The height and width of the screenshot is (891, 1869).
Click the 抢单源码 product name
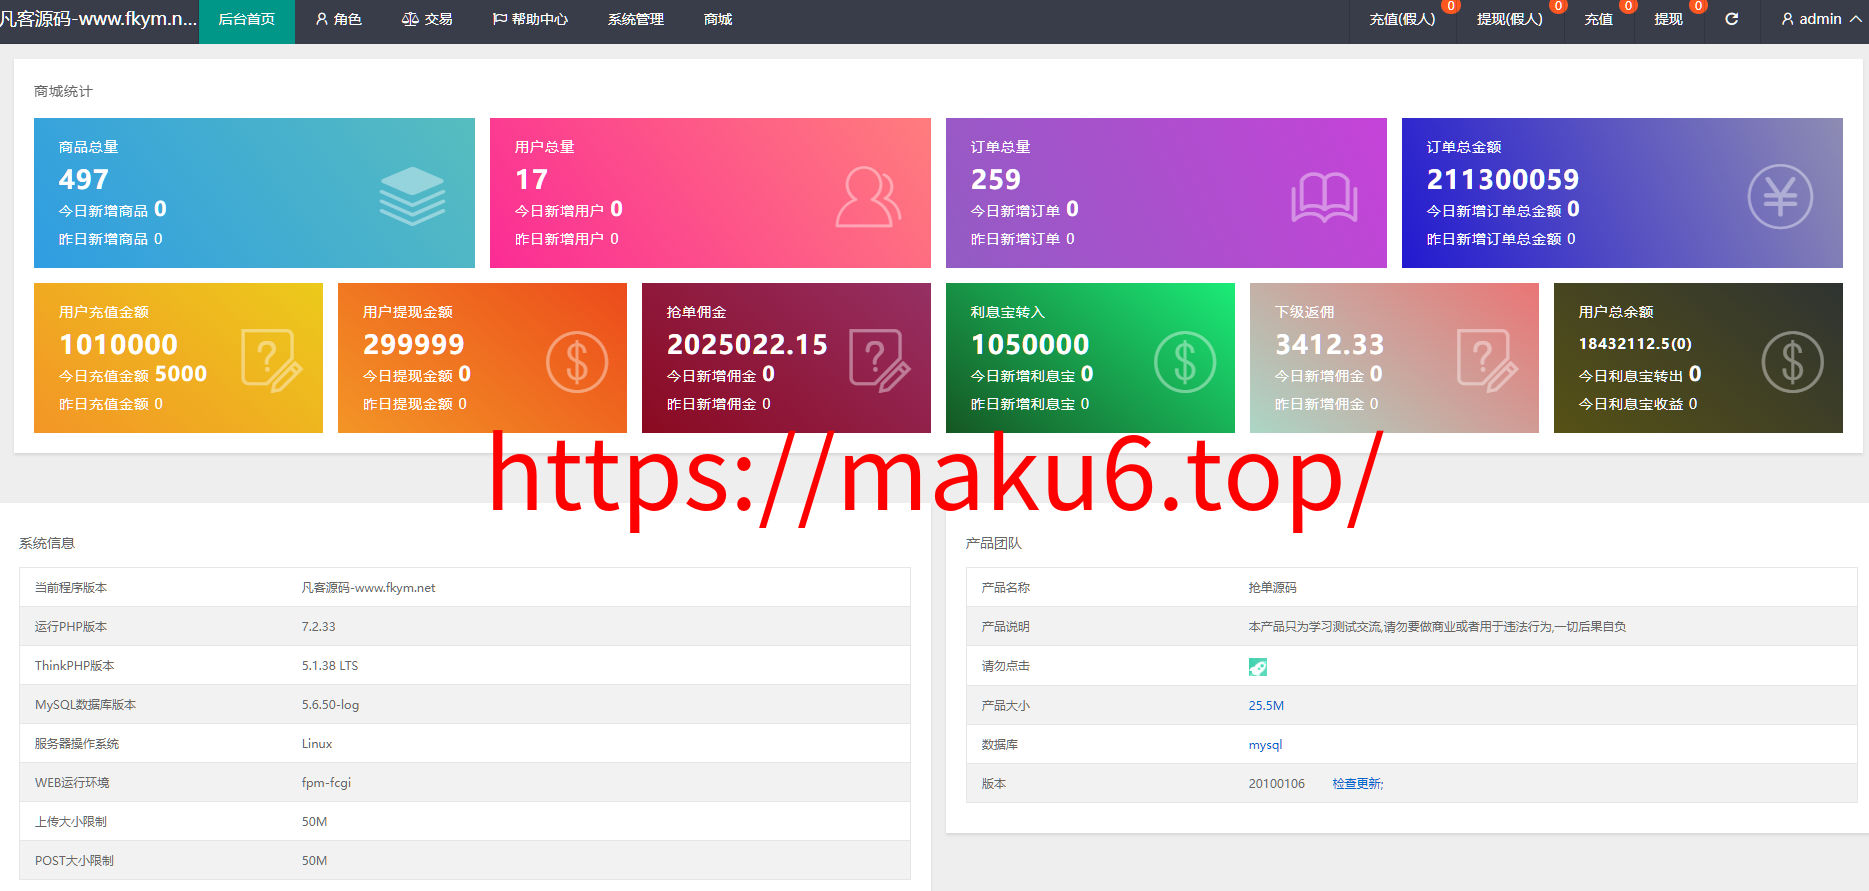tap(1272, 588)
